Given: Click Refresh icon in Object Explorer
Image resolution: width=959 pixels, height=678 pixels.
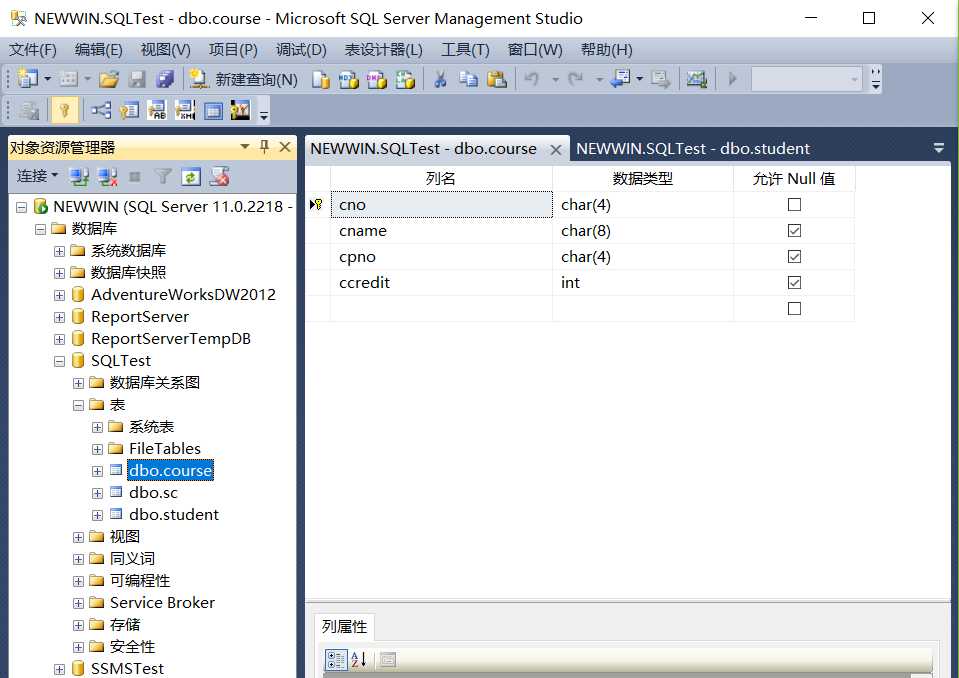Looking at the screenshot, I should click(x=191, y=177).
